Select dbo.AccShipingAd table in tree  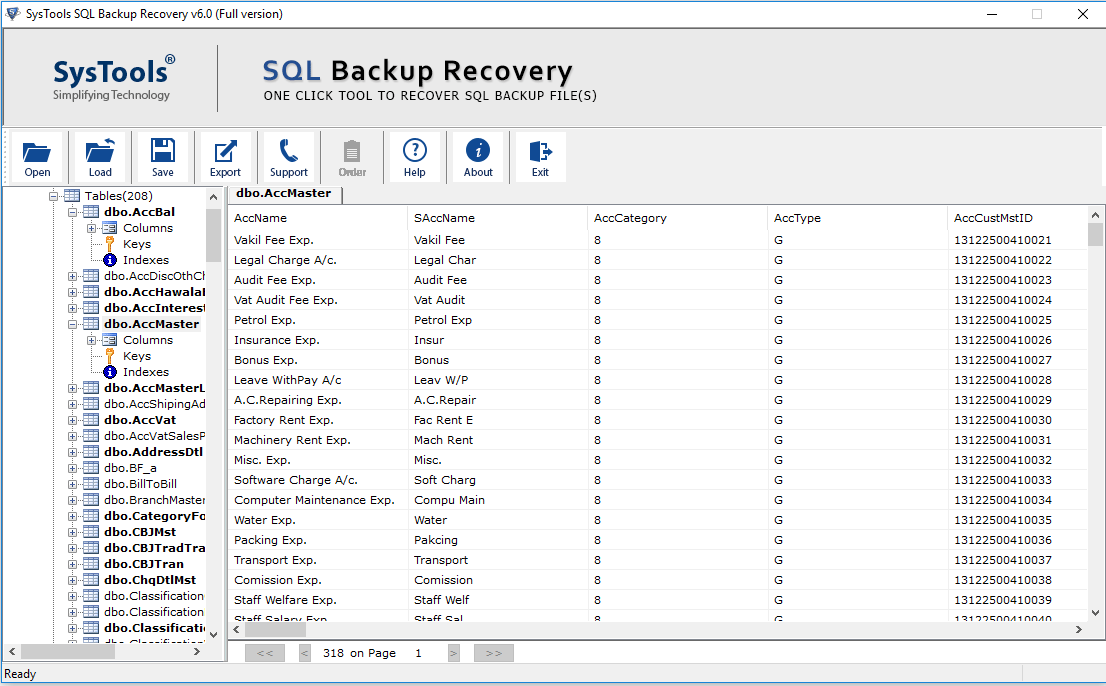click(x=154, y=404)
